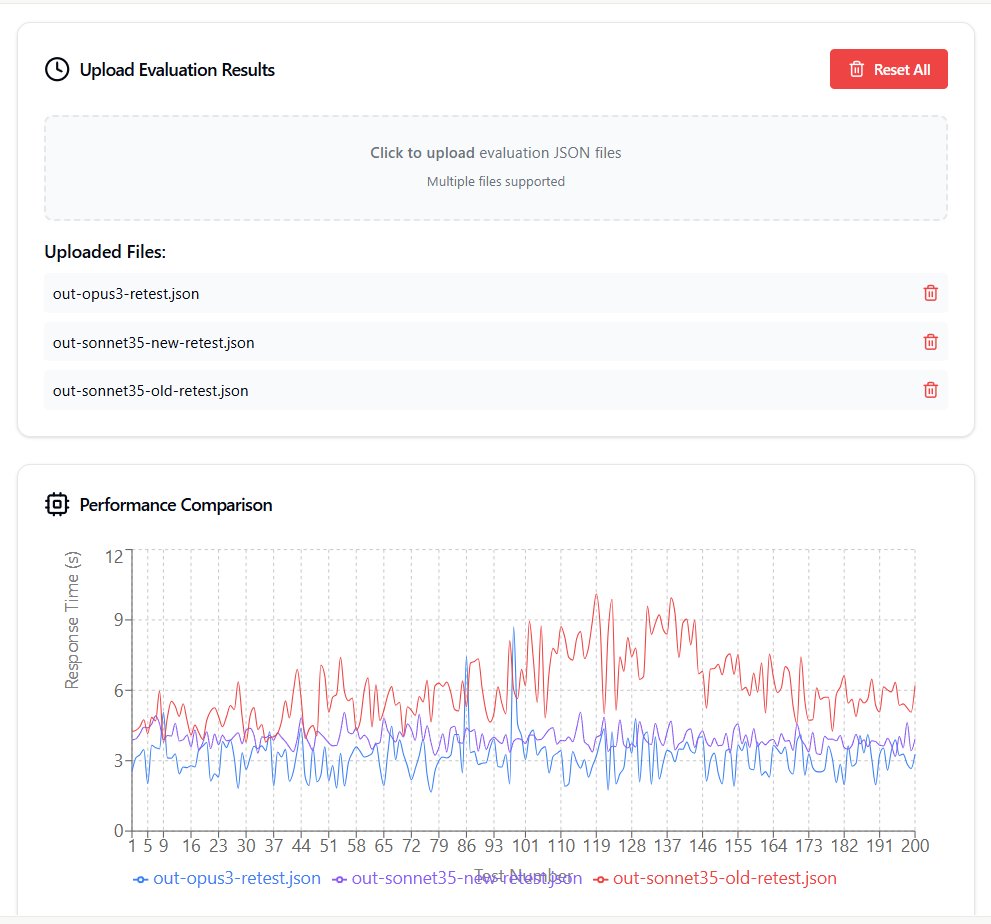Hide the out-sonnet35-new-retest.json series via legend text
This screenshot has height=924, width=991.
coord(467,879)
